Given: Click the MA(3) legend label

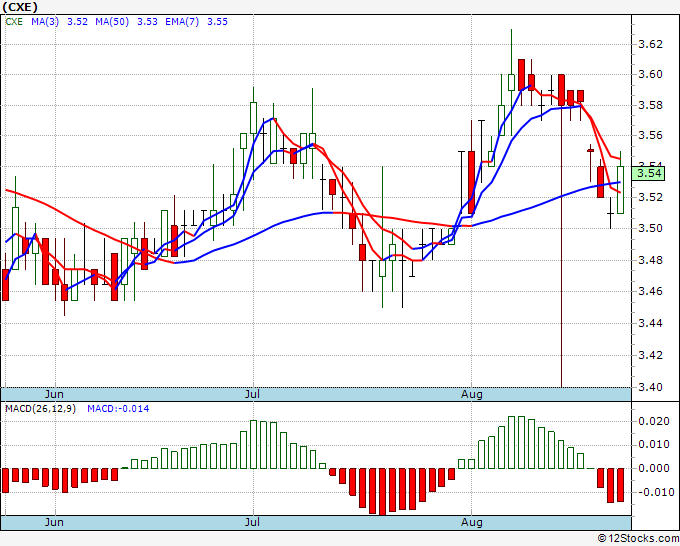Looking at the screenshot, I should tap(45, 22).
